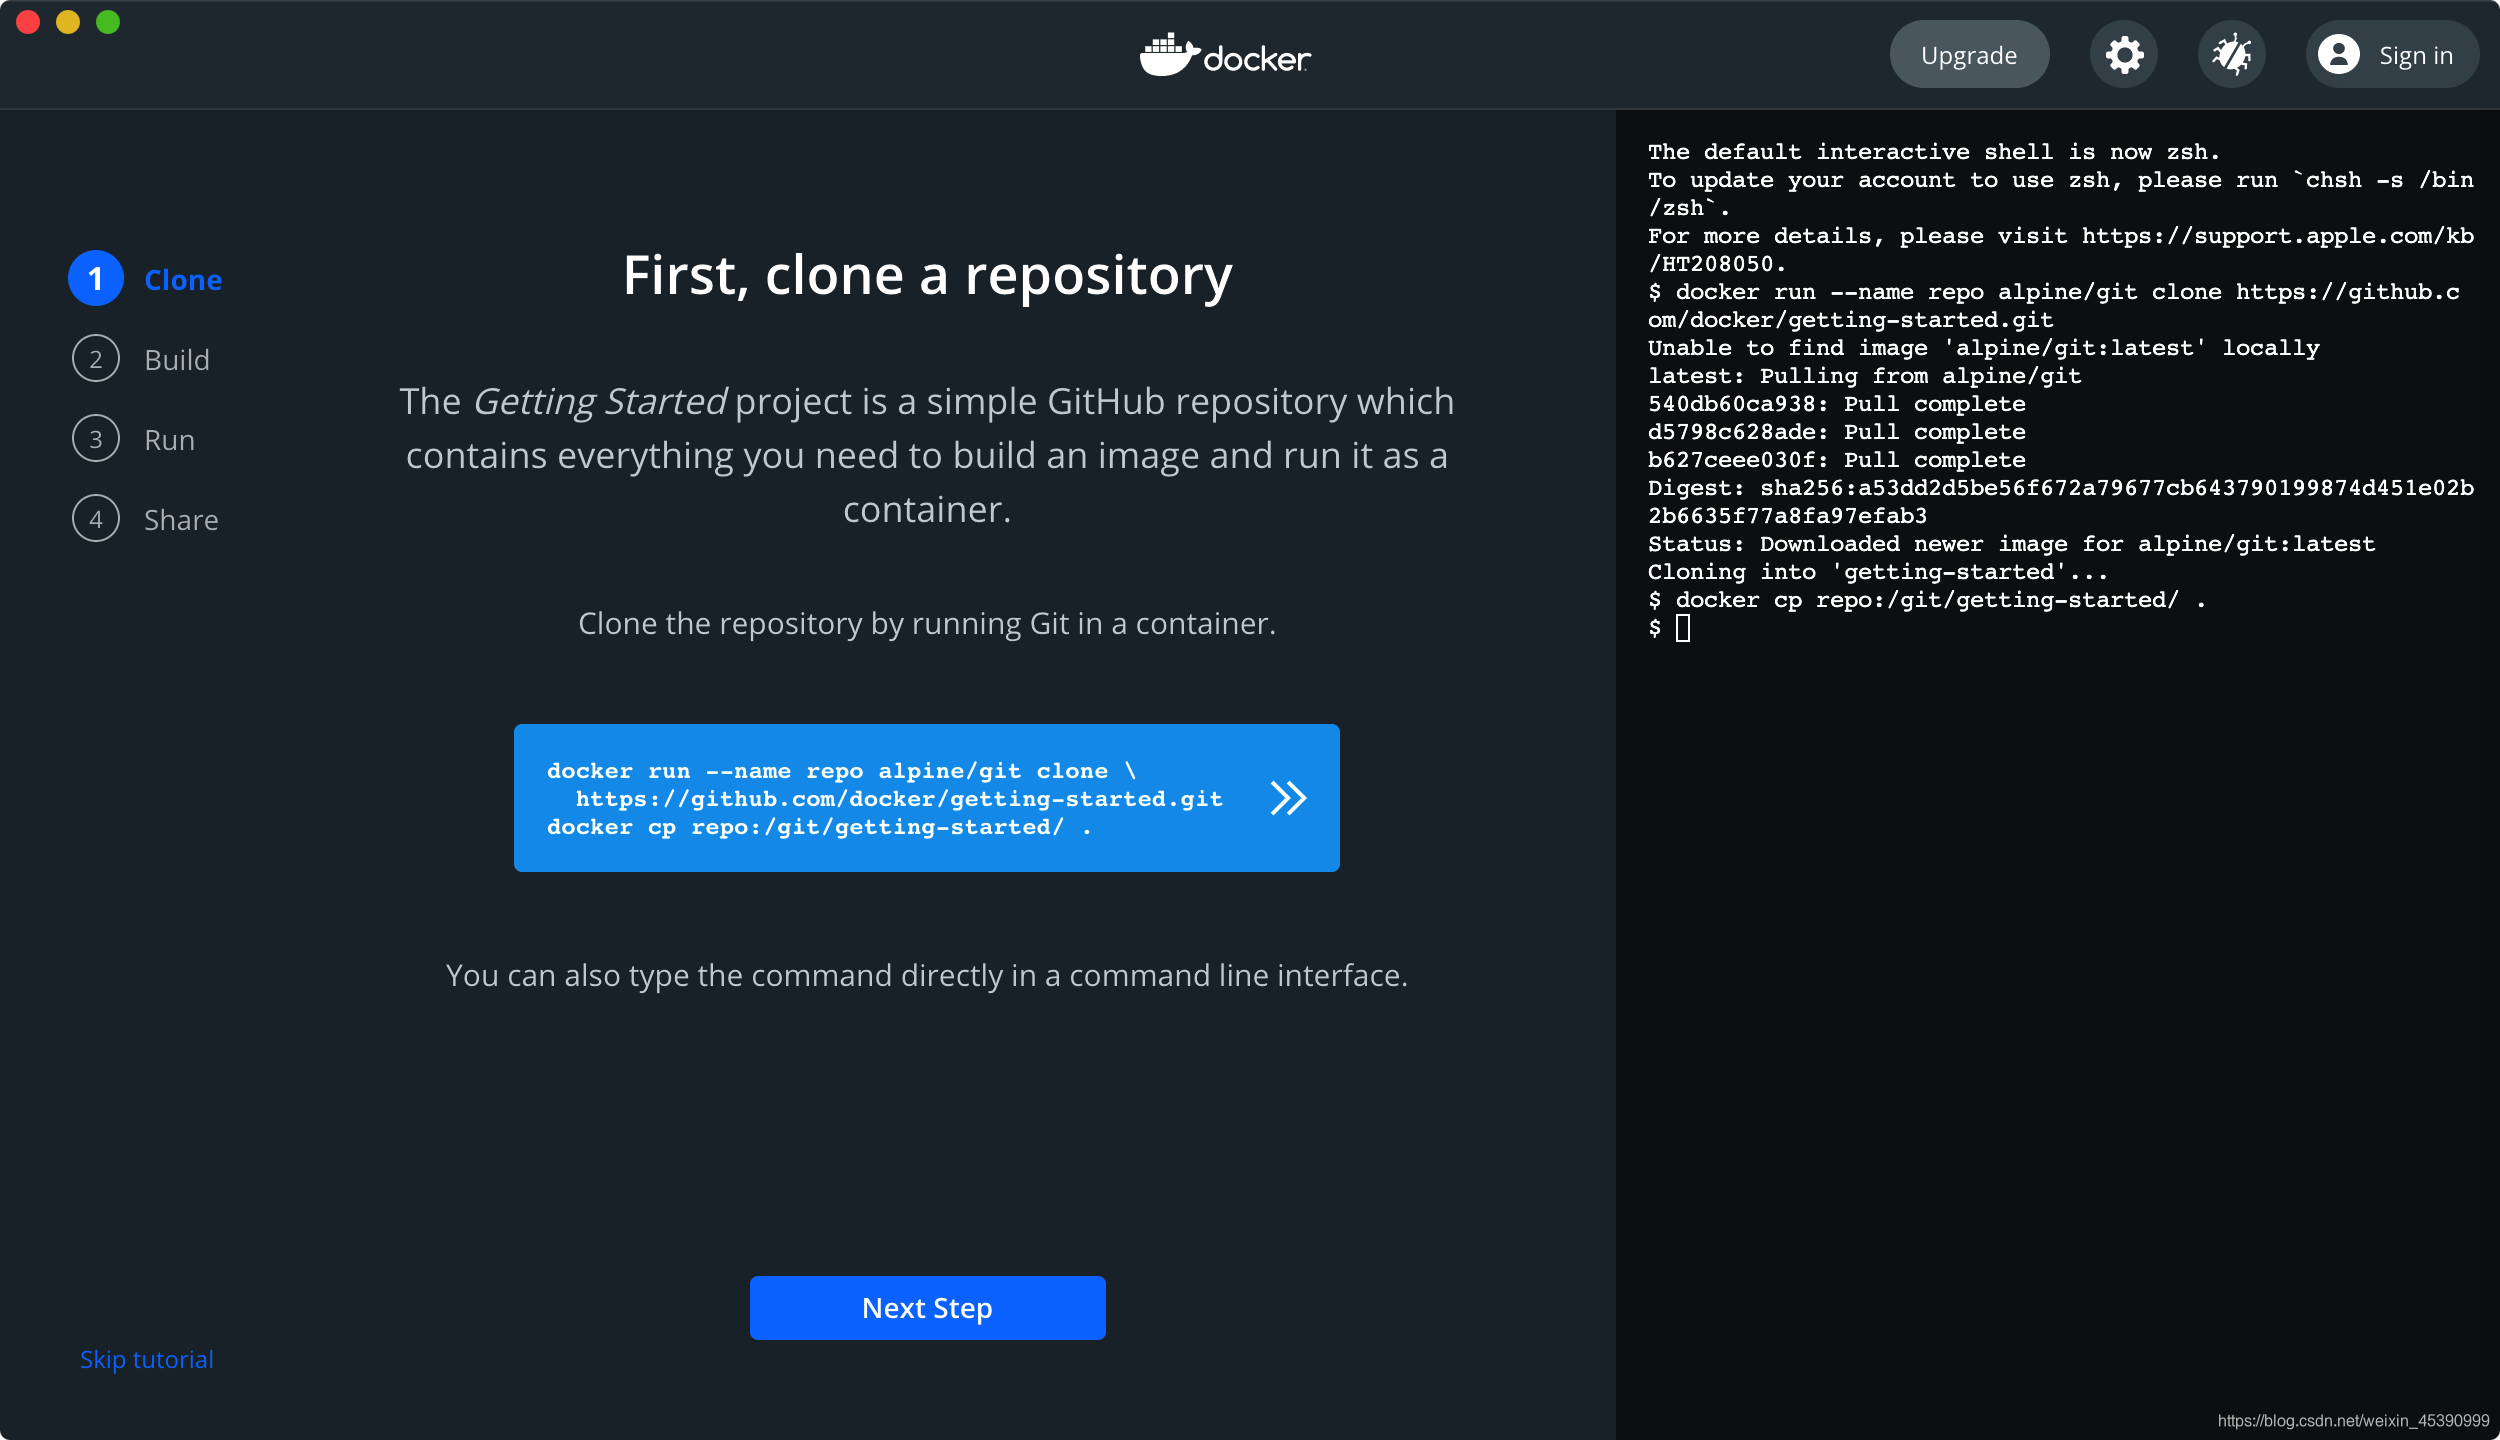Click 'd5798c628ade: Pull complete' terminal line
The height and width of the screenshot is (1440, 2500).
pos(1836,432)
